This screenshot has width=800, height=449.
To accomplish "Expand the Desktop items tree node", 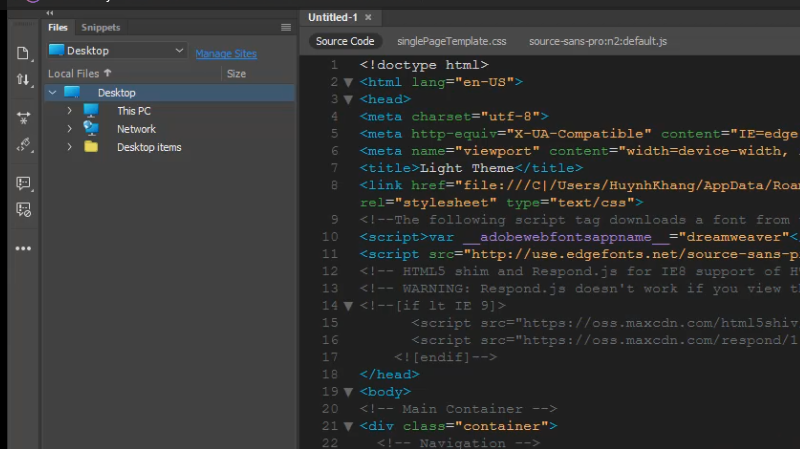I will coord(69,147).
